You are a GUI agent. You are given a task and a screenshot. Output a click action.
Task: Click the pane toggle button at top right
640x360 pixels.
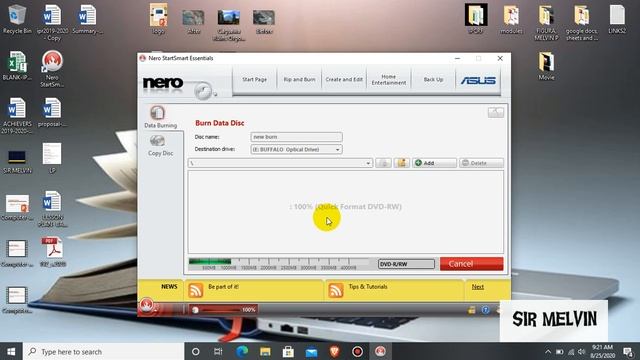point(496,113)
